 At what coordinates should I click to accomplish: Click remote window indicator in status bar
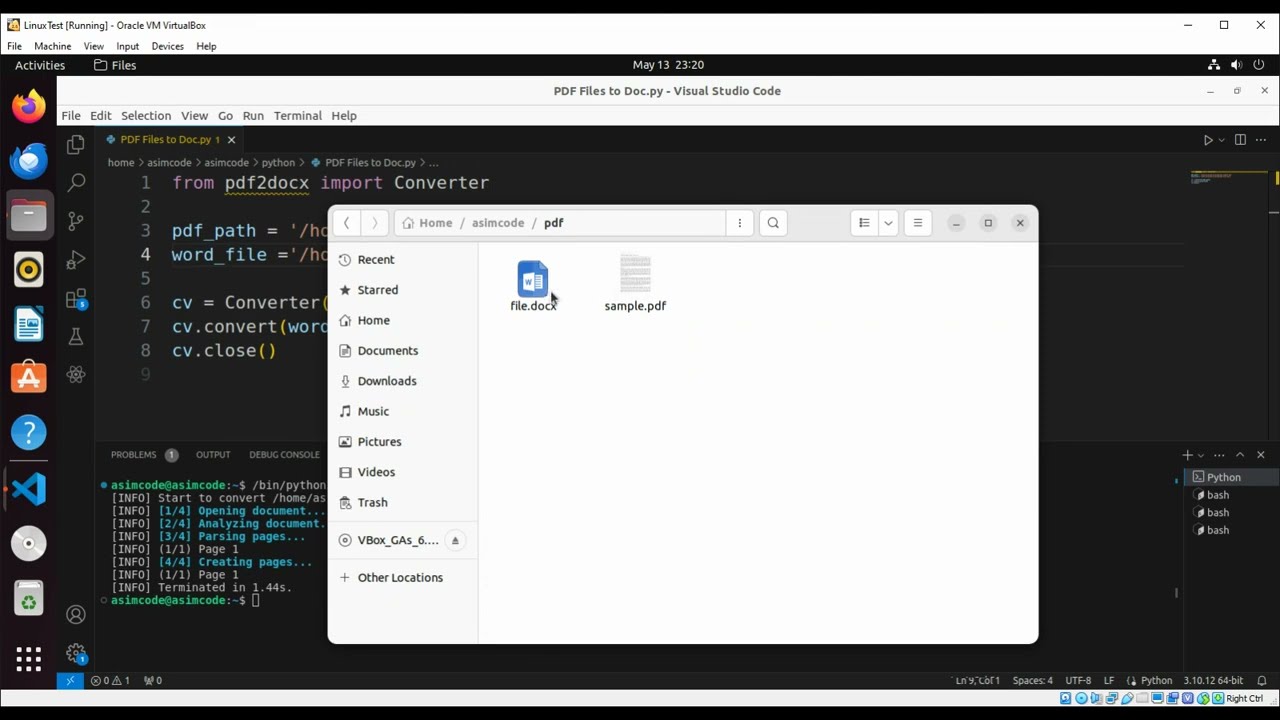pos(70,681)
